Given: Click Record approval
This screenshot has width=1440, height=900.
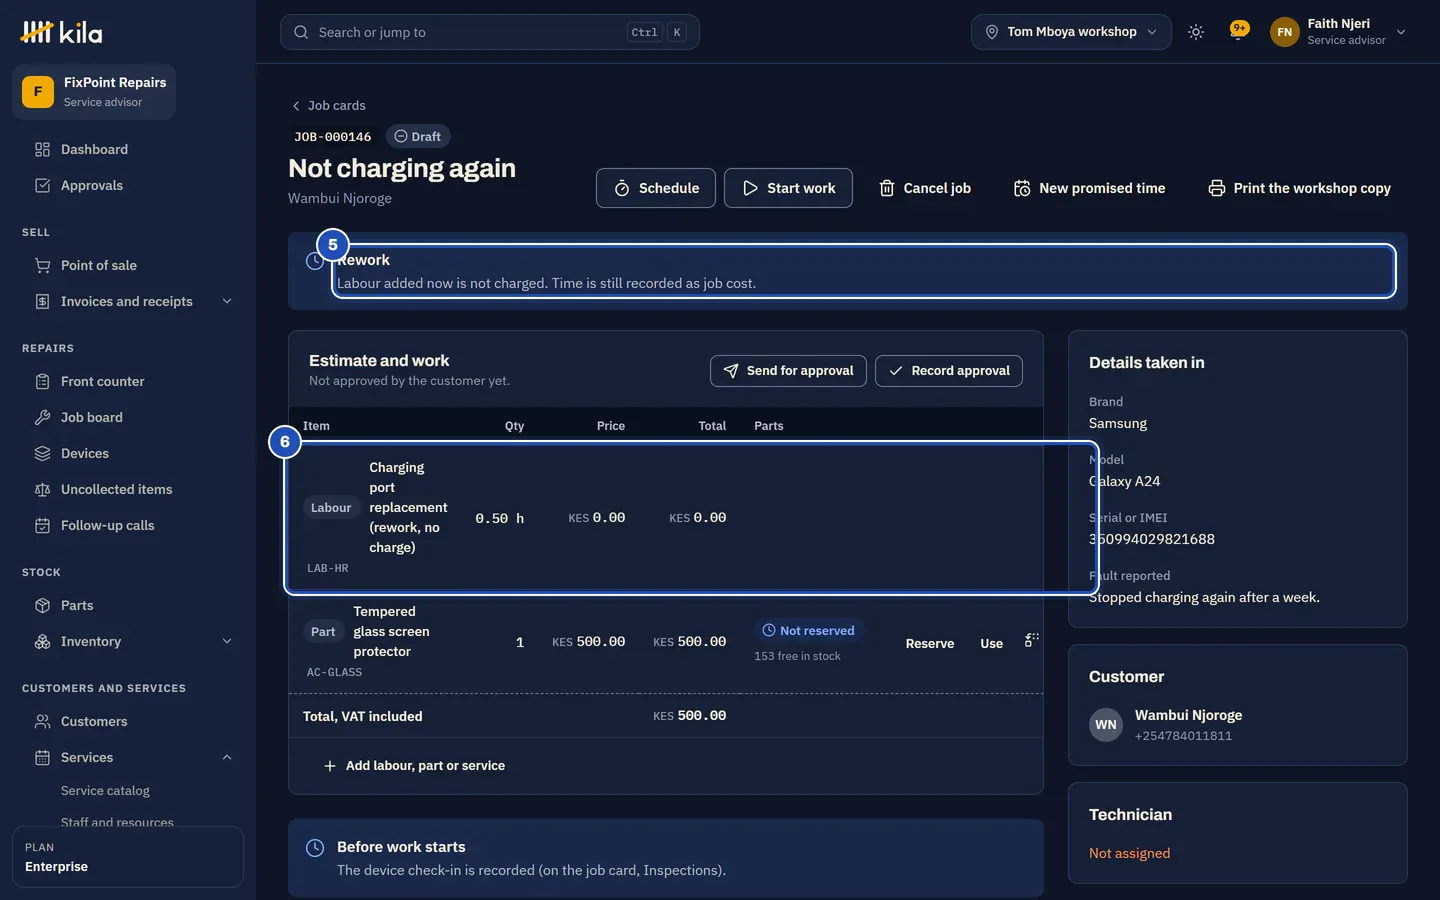Looking at the screenshot, I should click(x=949, y=370).
